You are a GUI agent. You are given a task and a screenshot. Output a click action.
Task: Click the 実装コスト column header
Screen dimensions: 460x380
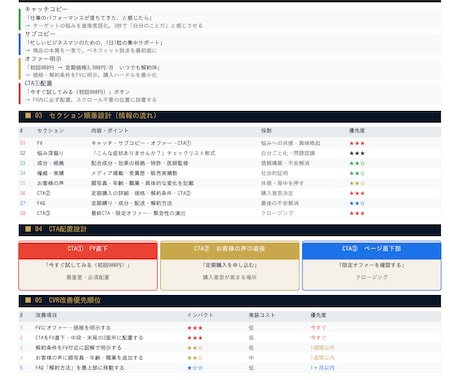(x=262, y=315)
